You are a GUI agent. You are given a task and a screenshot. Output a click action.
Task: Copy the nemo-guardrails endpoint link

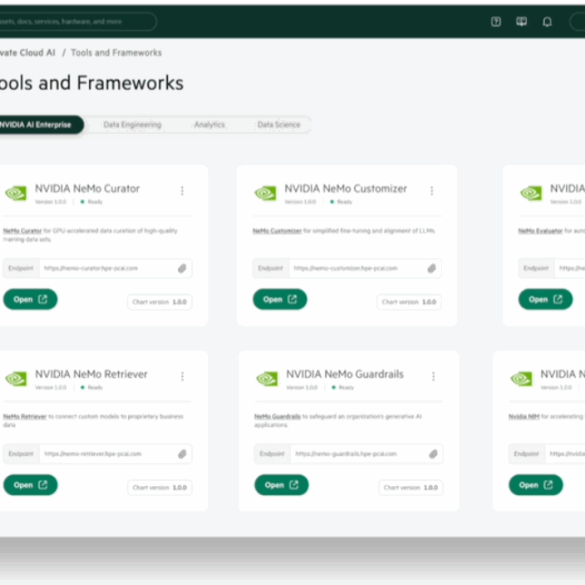click(433, 454)
